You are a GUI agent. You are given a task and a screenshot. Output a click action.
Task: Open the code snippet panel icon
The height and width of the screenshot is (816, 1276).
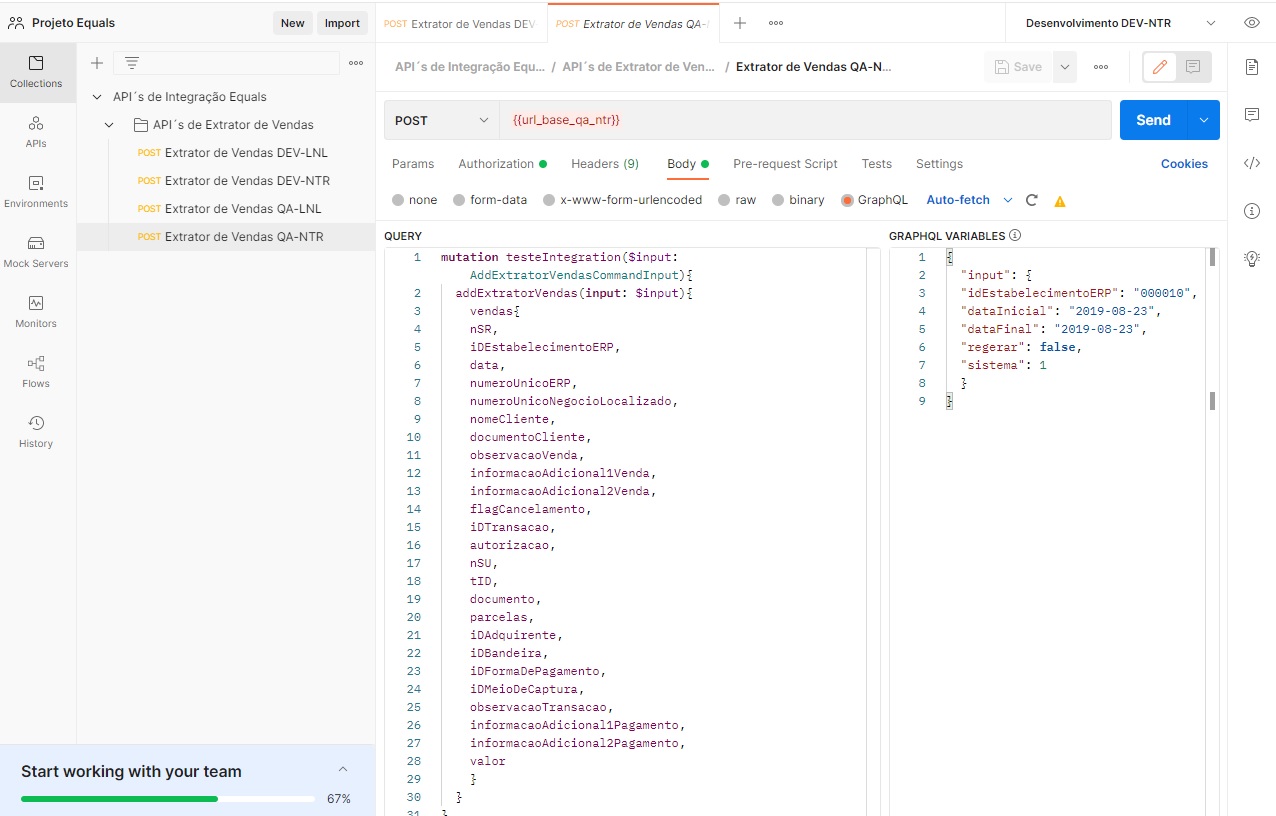pyautogui.click(x=1251, y=163)
